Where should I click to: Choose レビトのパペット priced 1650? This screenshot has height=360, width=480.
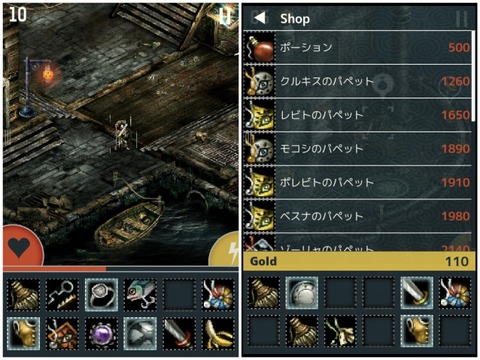click(358, 115)
